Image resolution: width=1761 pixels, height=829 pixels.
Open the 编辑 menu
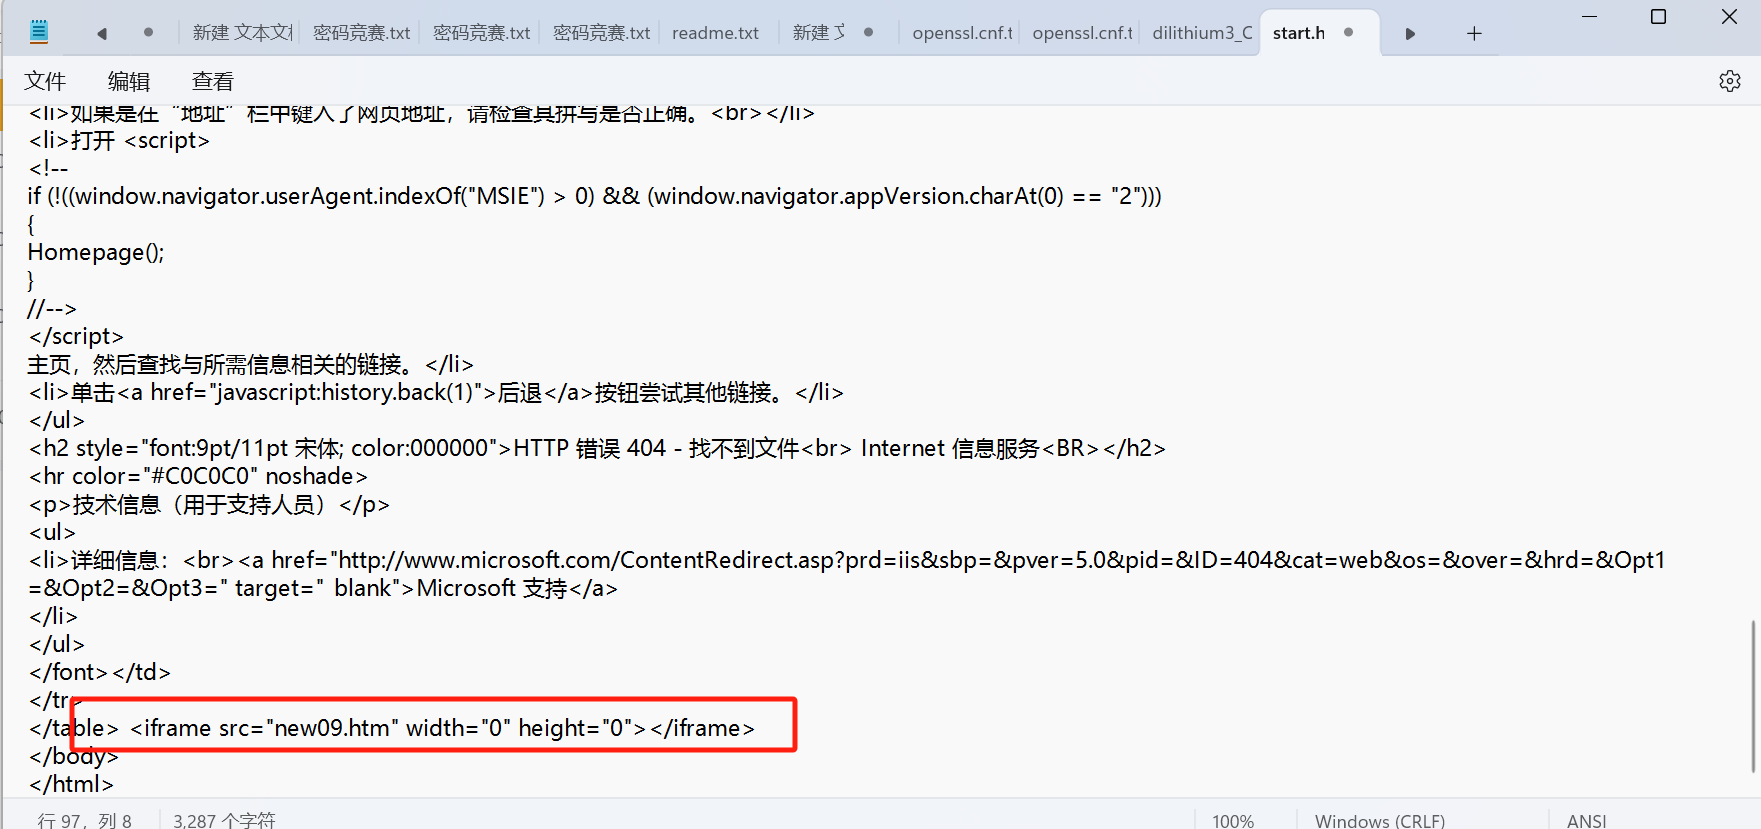click(x=129, y=81)
